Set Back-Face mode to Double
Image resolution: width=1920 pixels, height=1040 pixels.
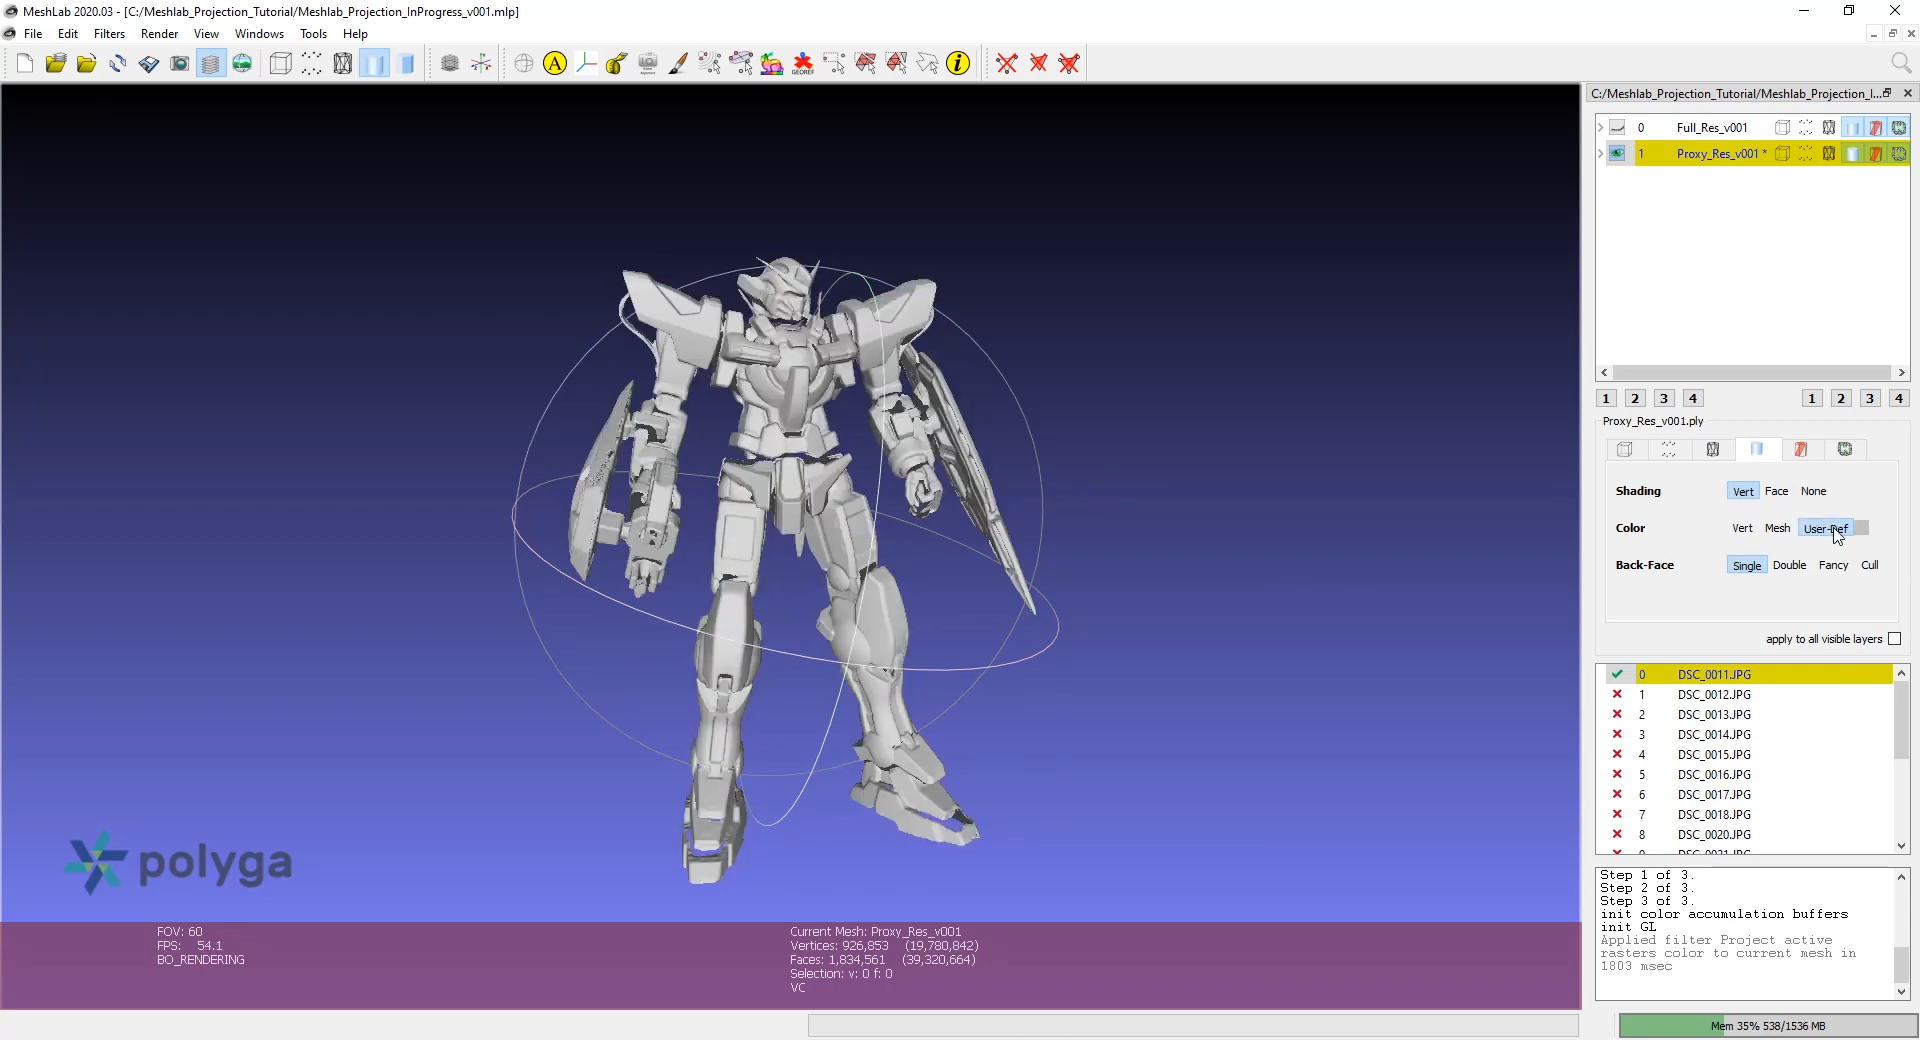[x=1789, y=565]
